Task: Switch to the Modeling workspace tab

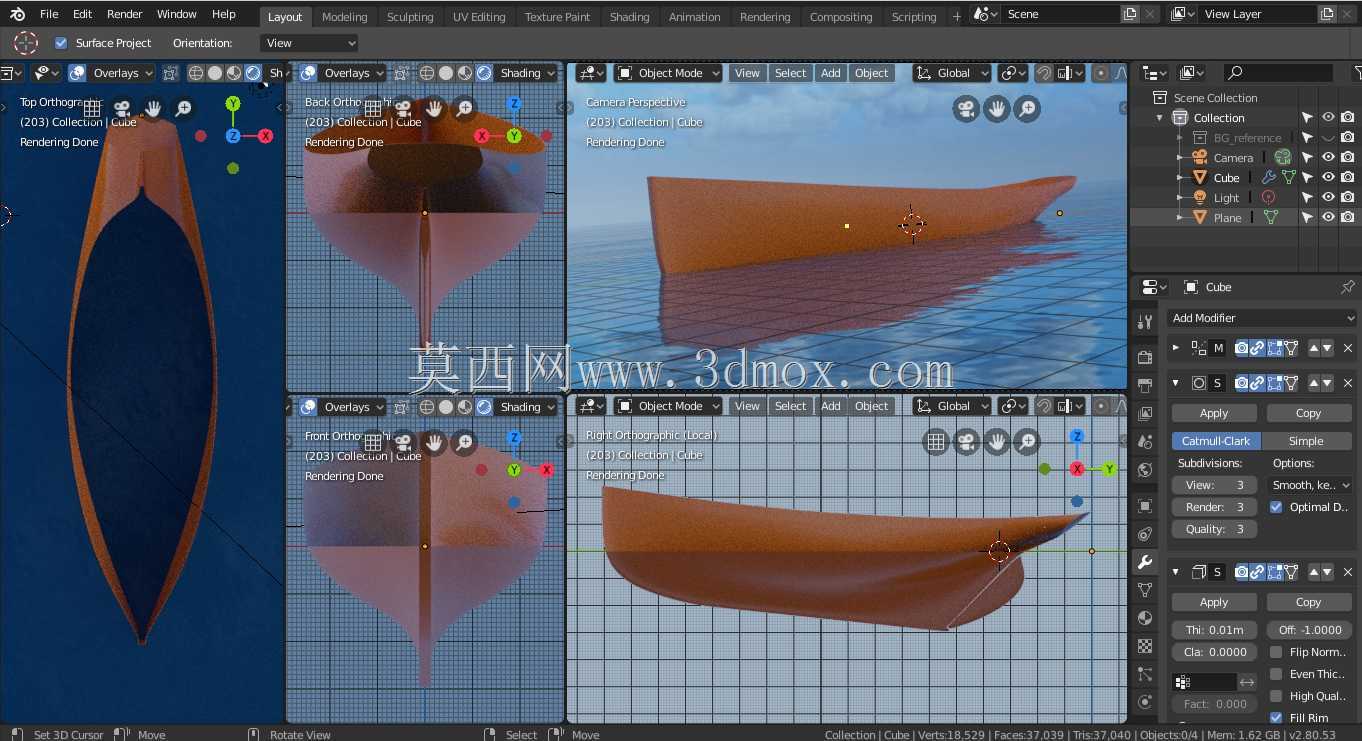Action: coord(345,17)
